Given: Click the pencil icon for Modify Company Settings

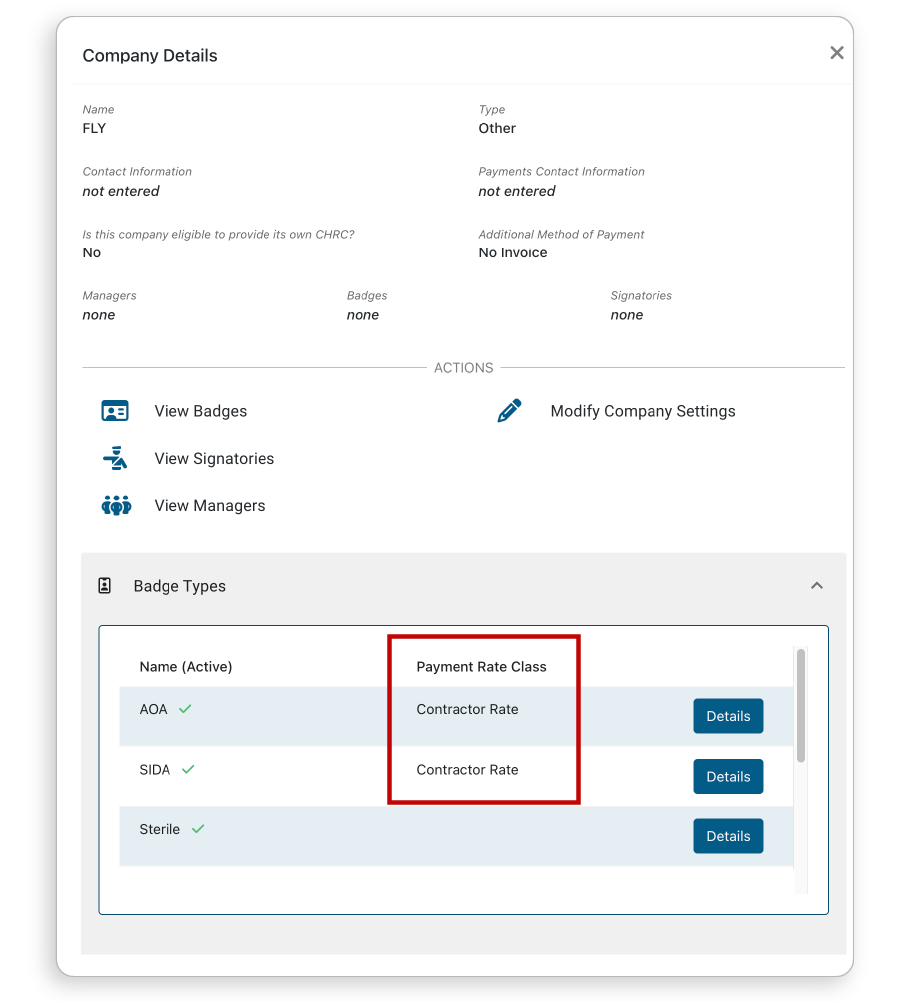Looking at the screenshot, I should [x=509, y=411].
